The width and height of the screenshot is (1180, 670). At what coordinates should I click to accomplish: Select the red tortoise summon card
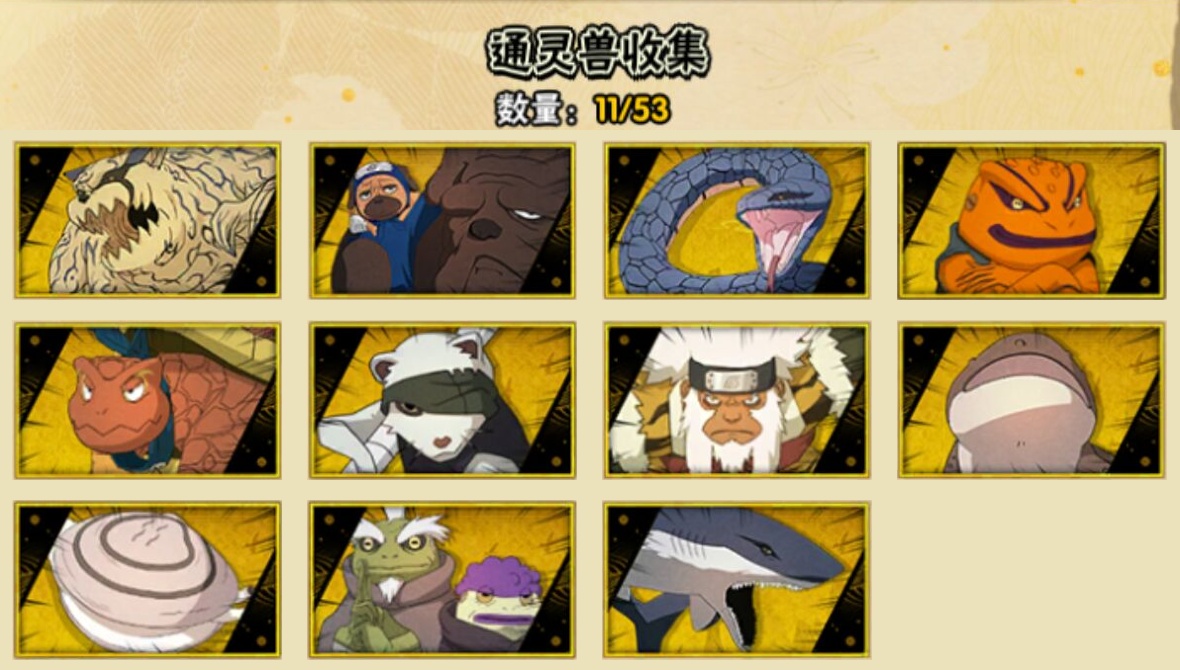[x=148, y=400]
